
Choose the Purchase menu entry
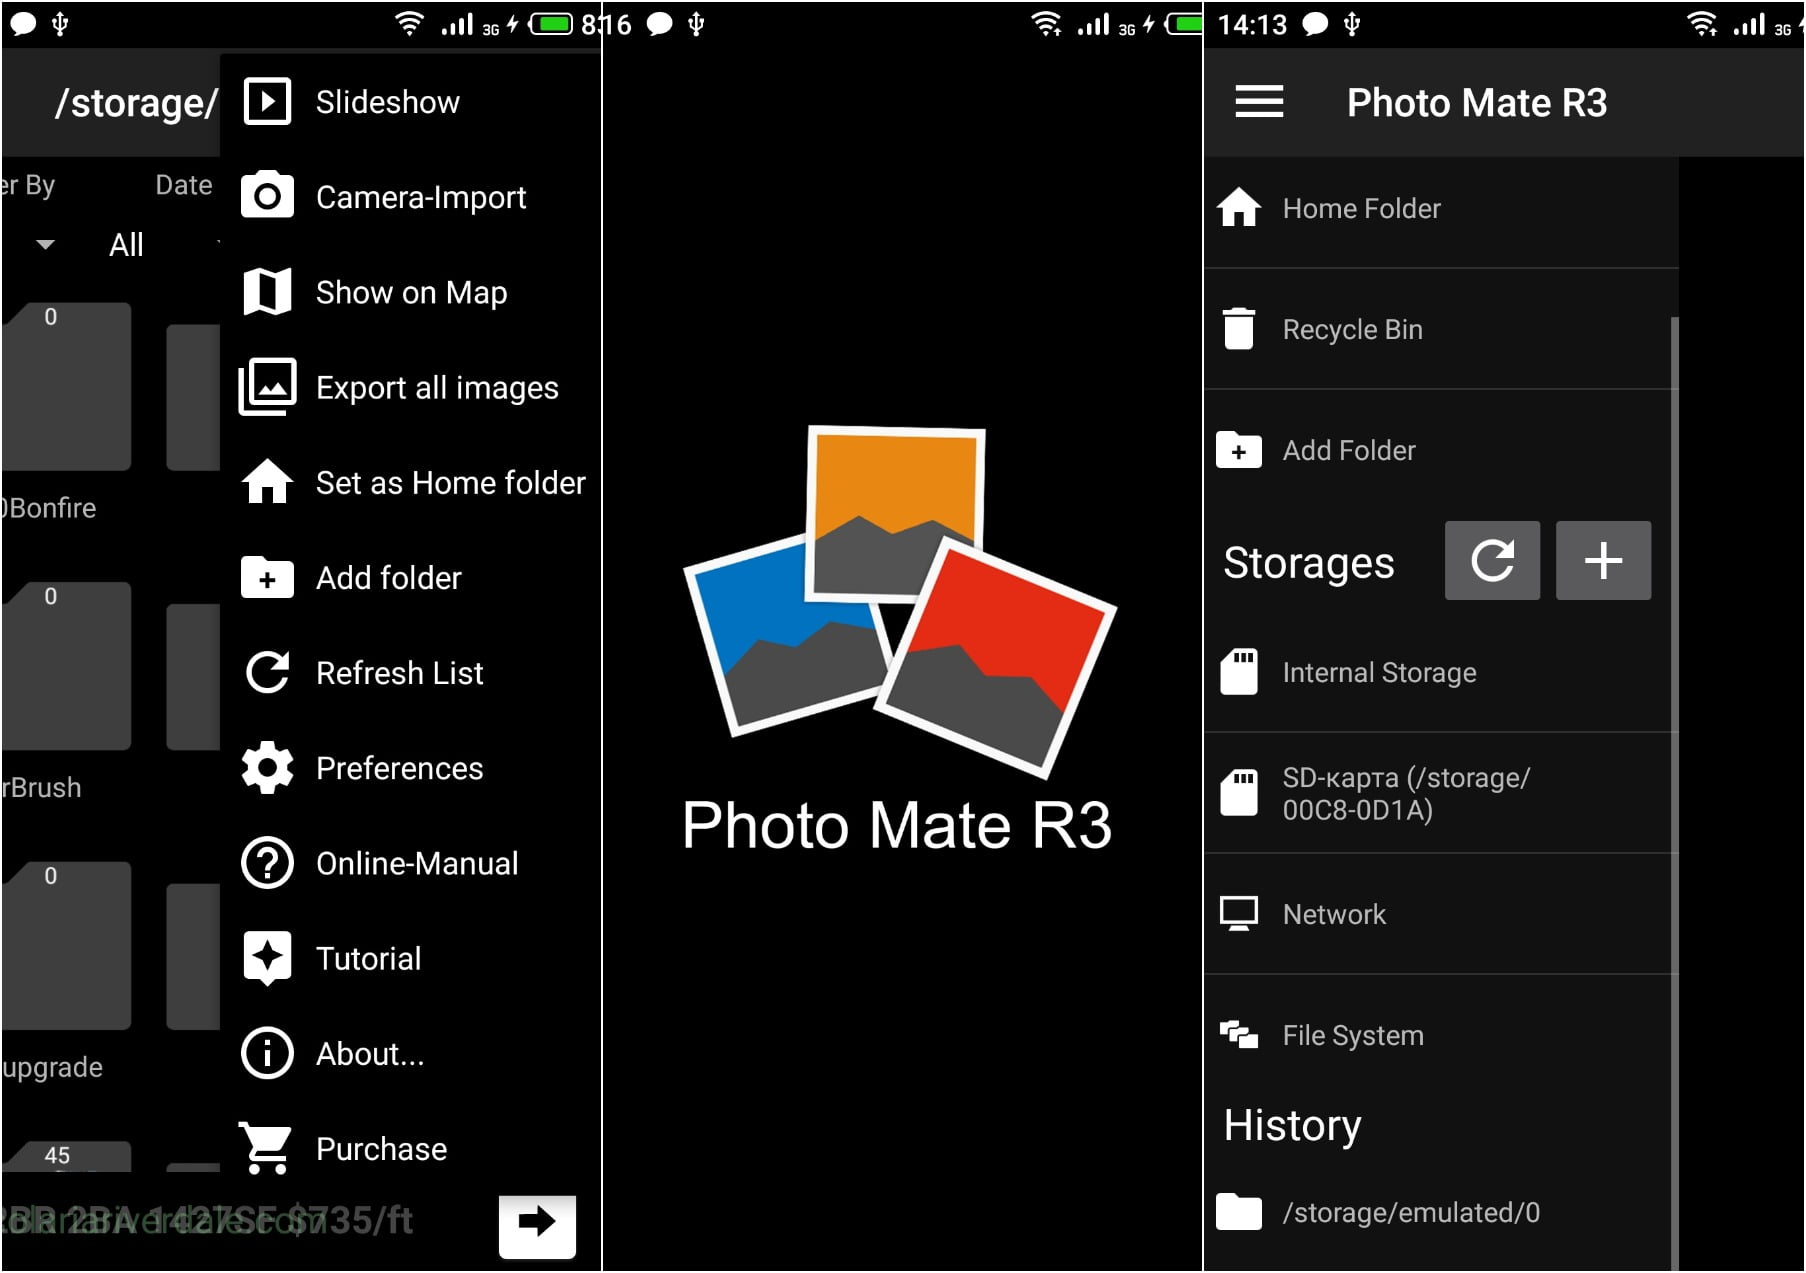pos(410,1148)
